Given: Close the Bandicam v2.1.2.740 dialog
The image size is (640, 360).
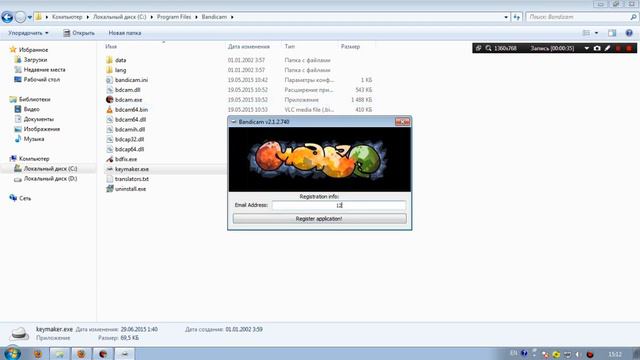Looking at the screenshot, I should [x=402, y=122].
